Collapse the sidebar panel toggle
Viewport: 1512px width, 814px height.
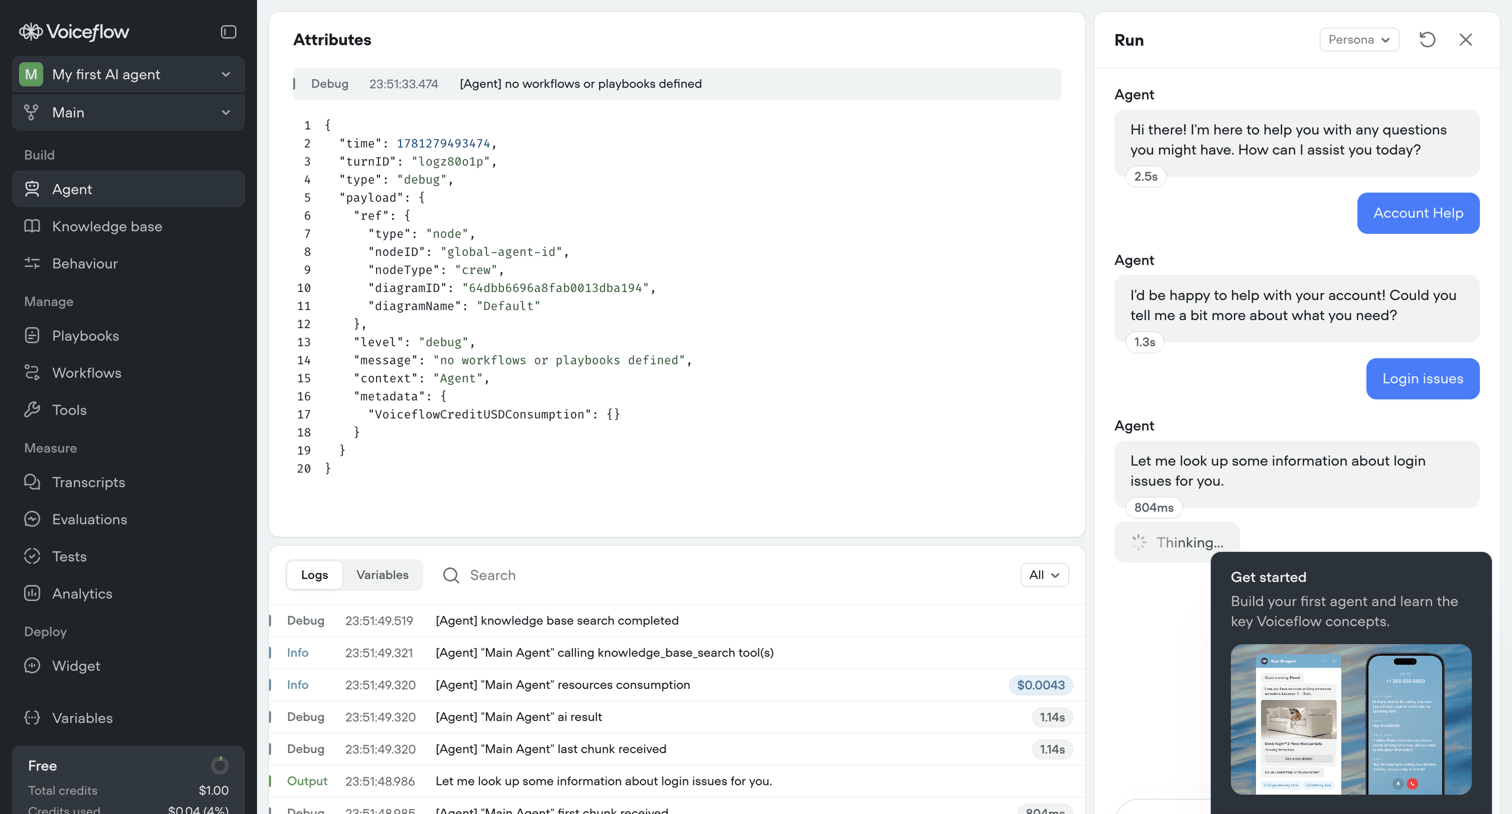(x=228, y=32)
